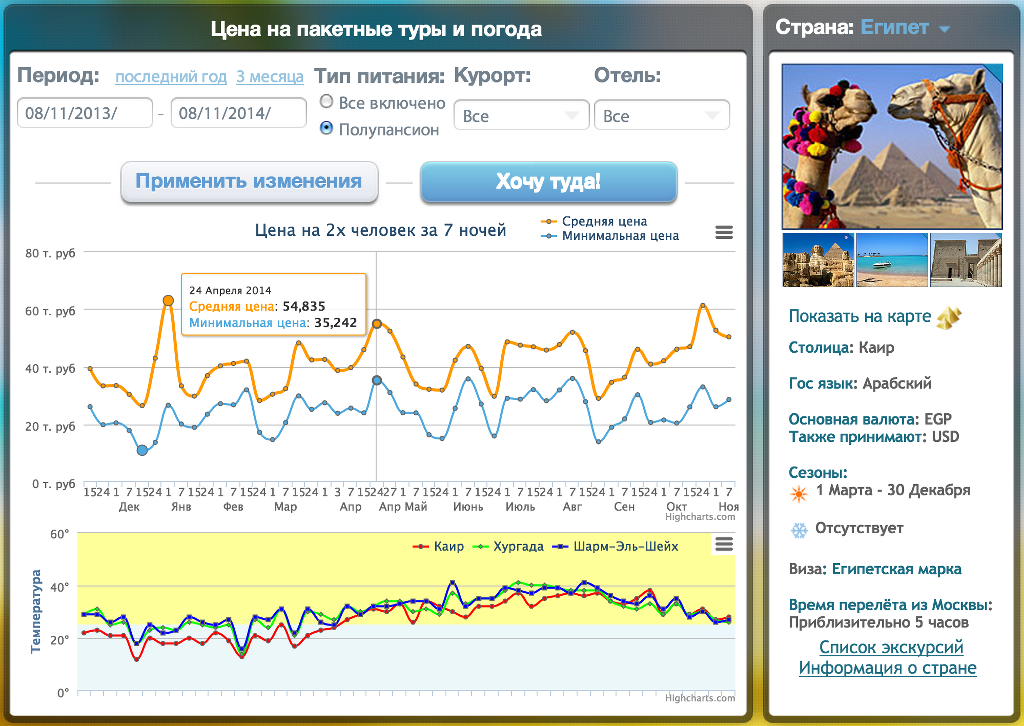Image resolution: width=1024 pixels, height=726 pixels.
Task: Click the последний год period link
Action: coord(171,77)
